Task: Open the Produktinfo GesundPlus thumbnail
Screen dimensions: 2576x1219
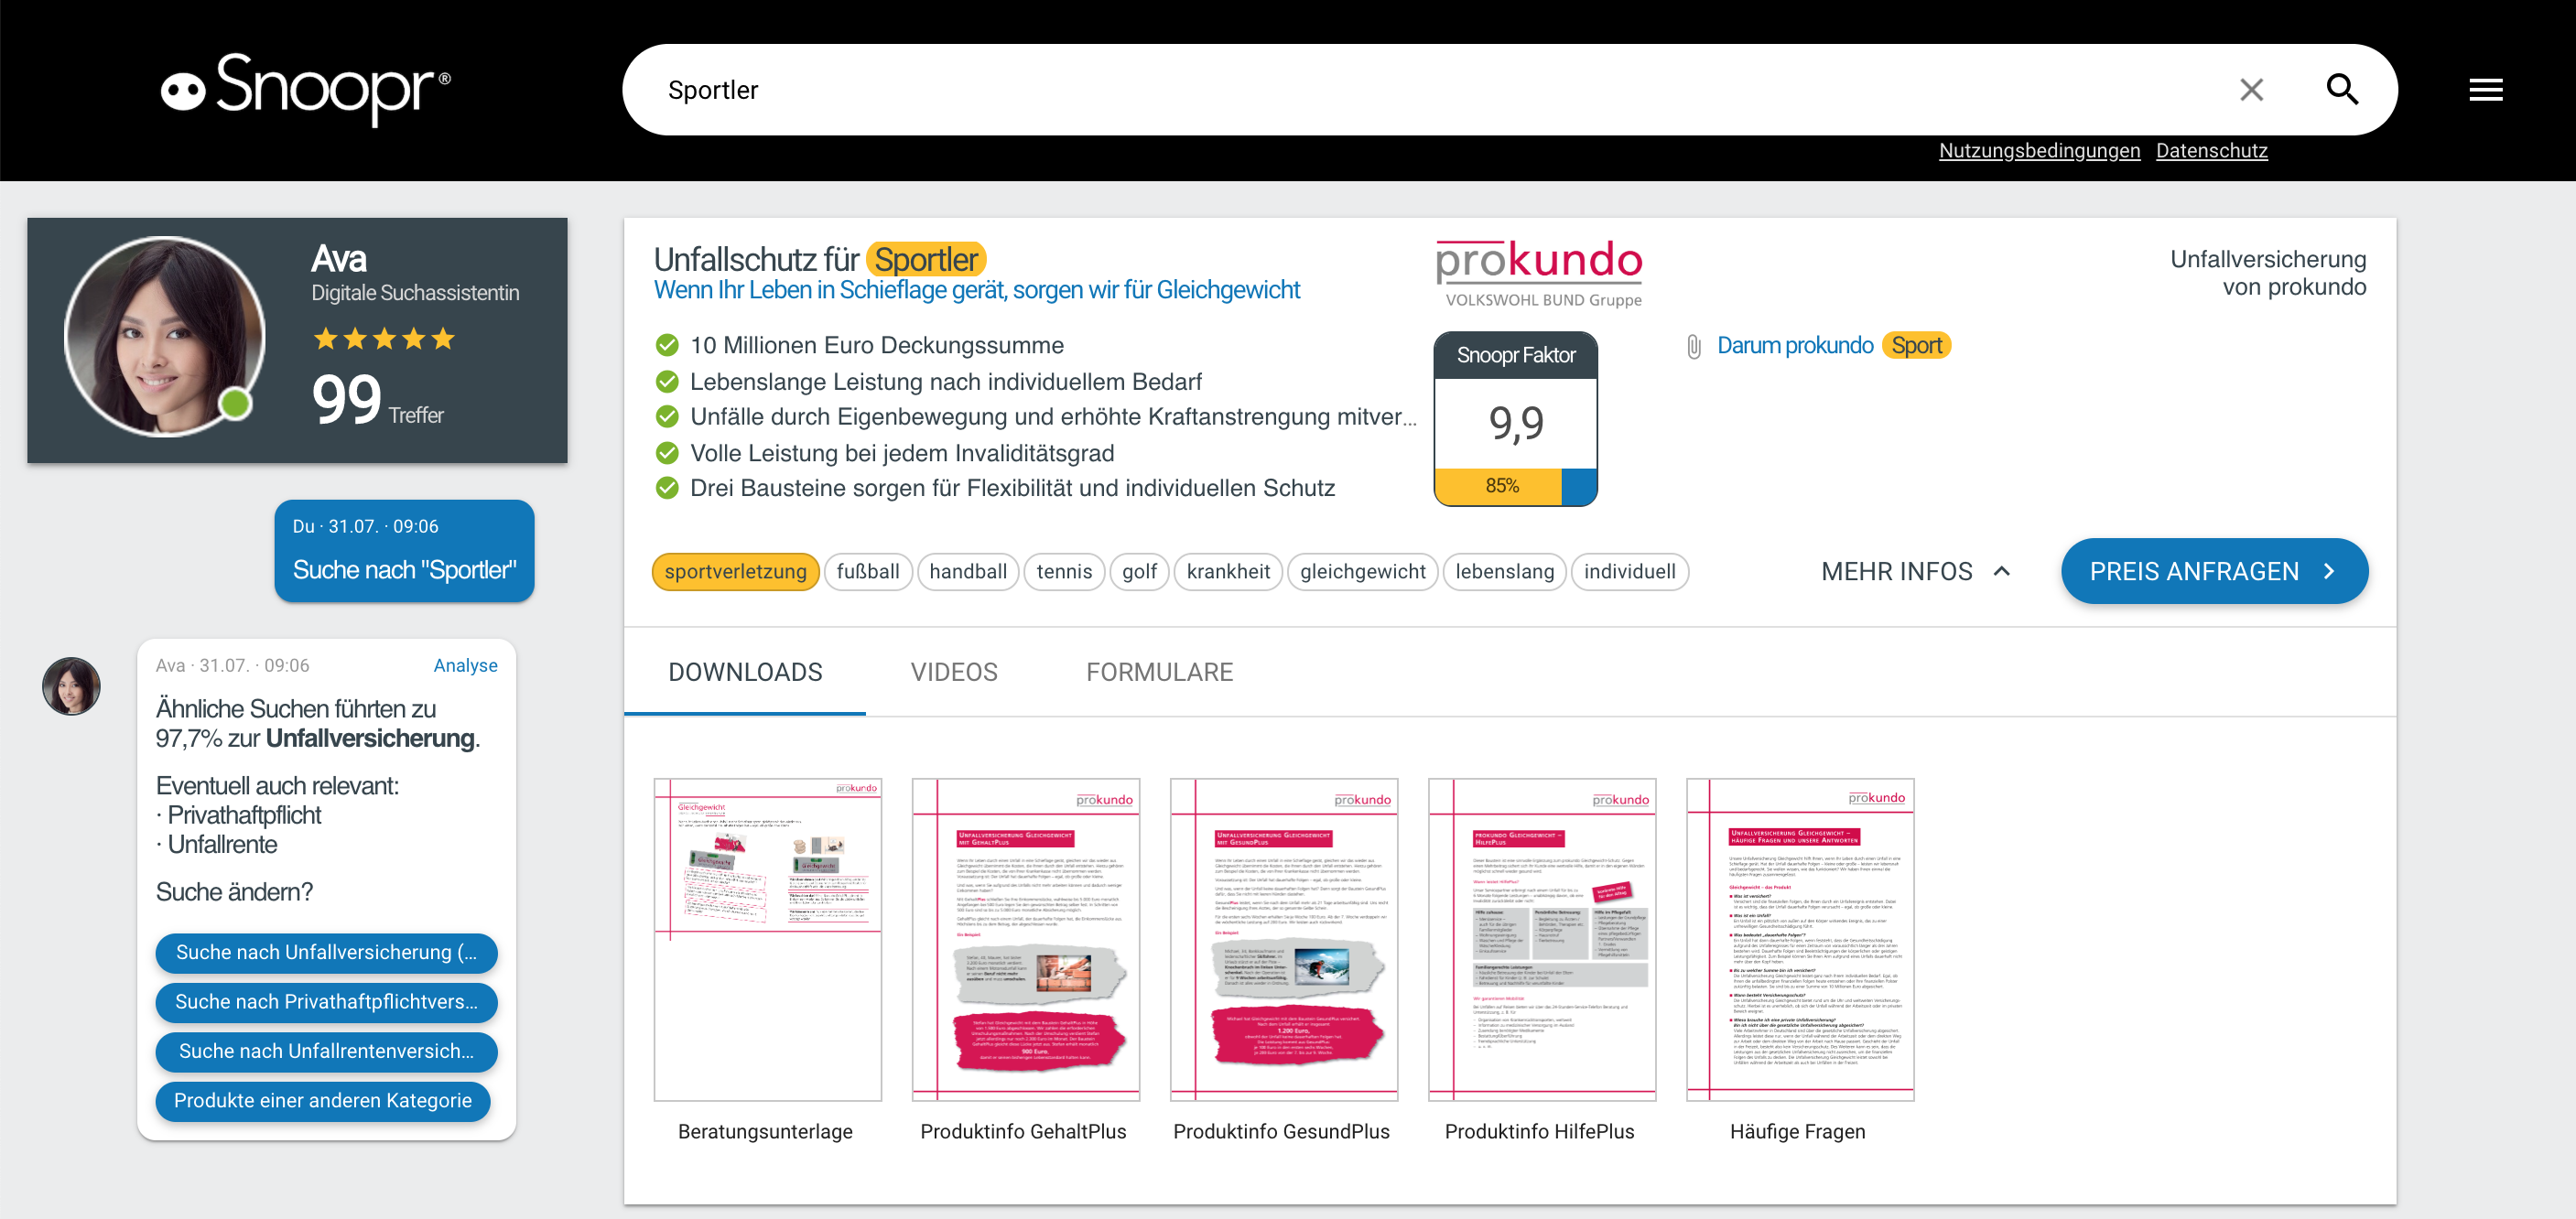Action: tap(1283, 939)
